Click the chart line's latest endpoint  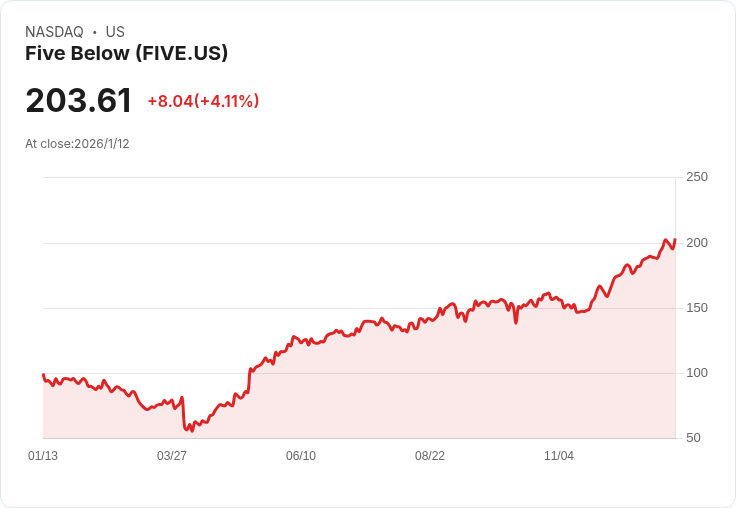pos(675,239)
